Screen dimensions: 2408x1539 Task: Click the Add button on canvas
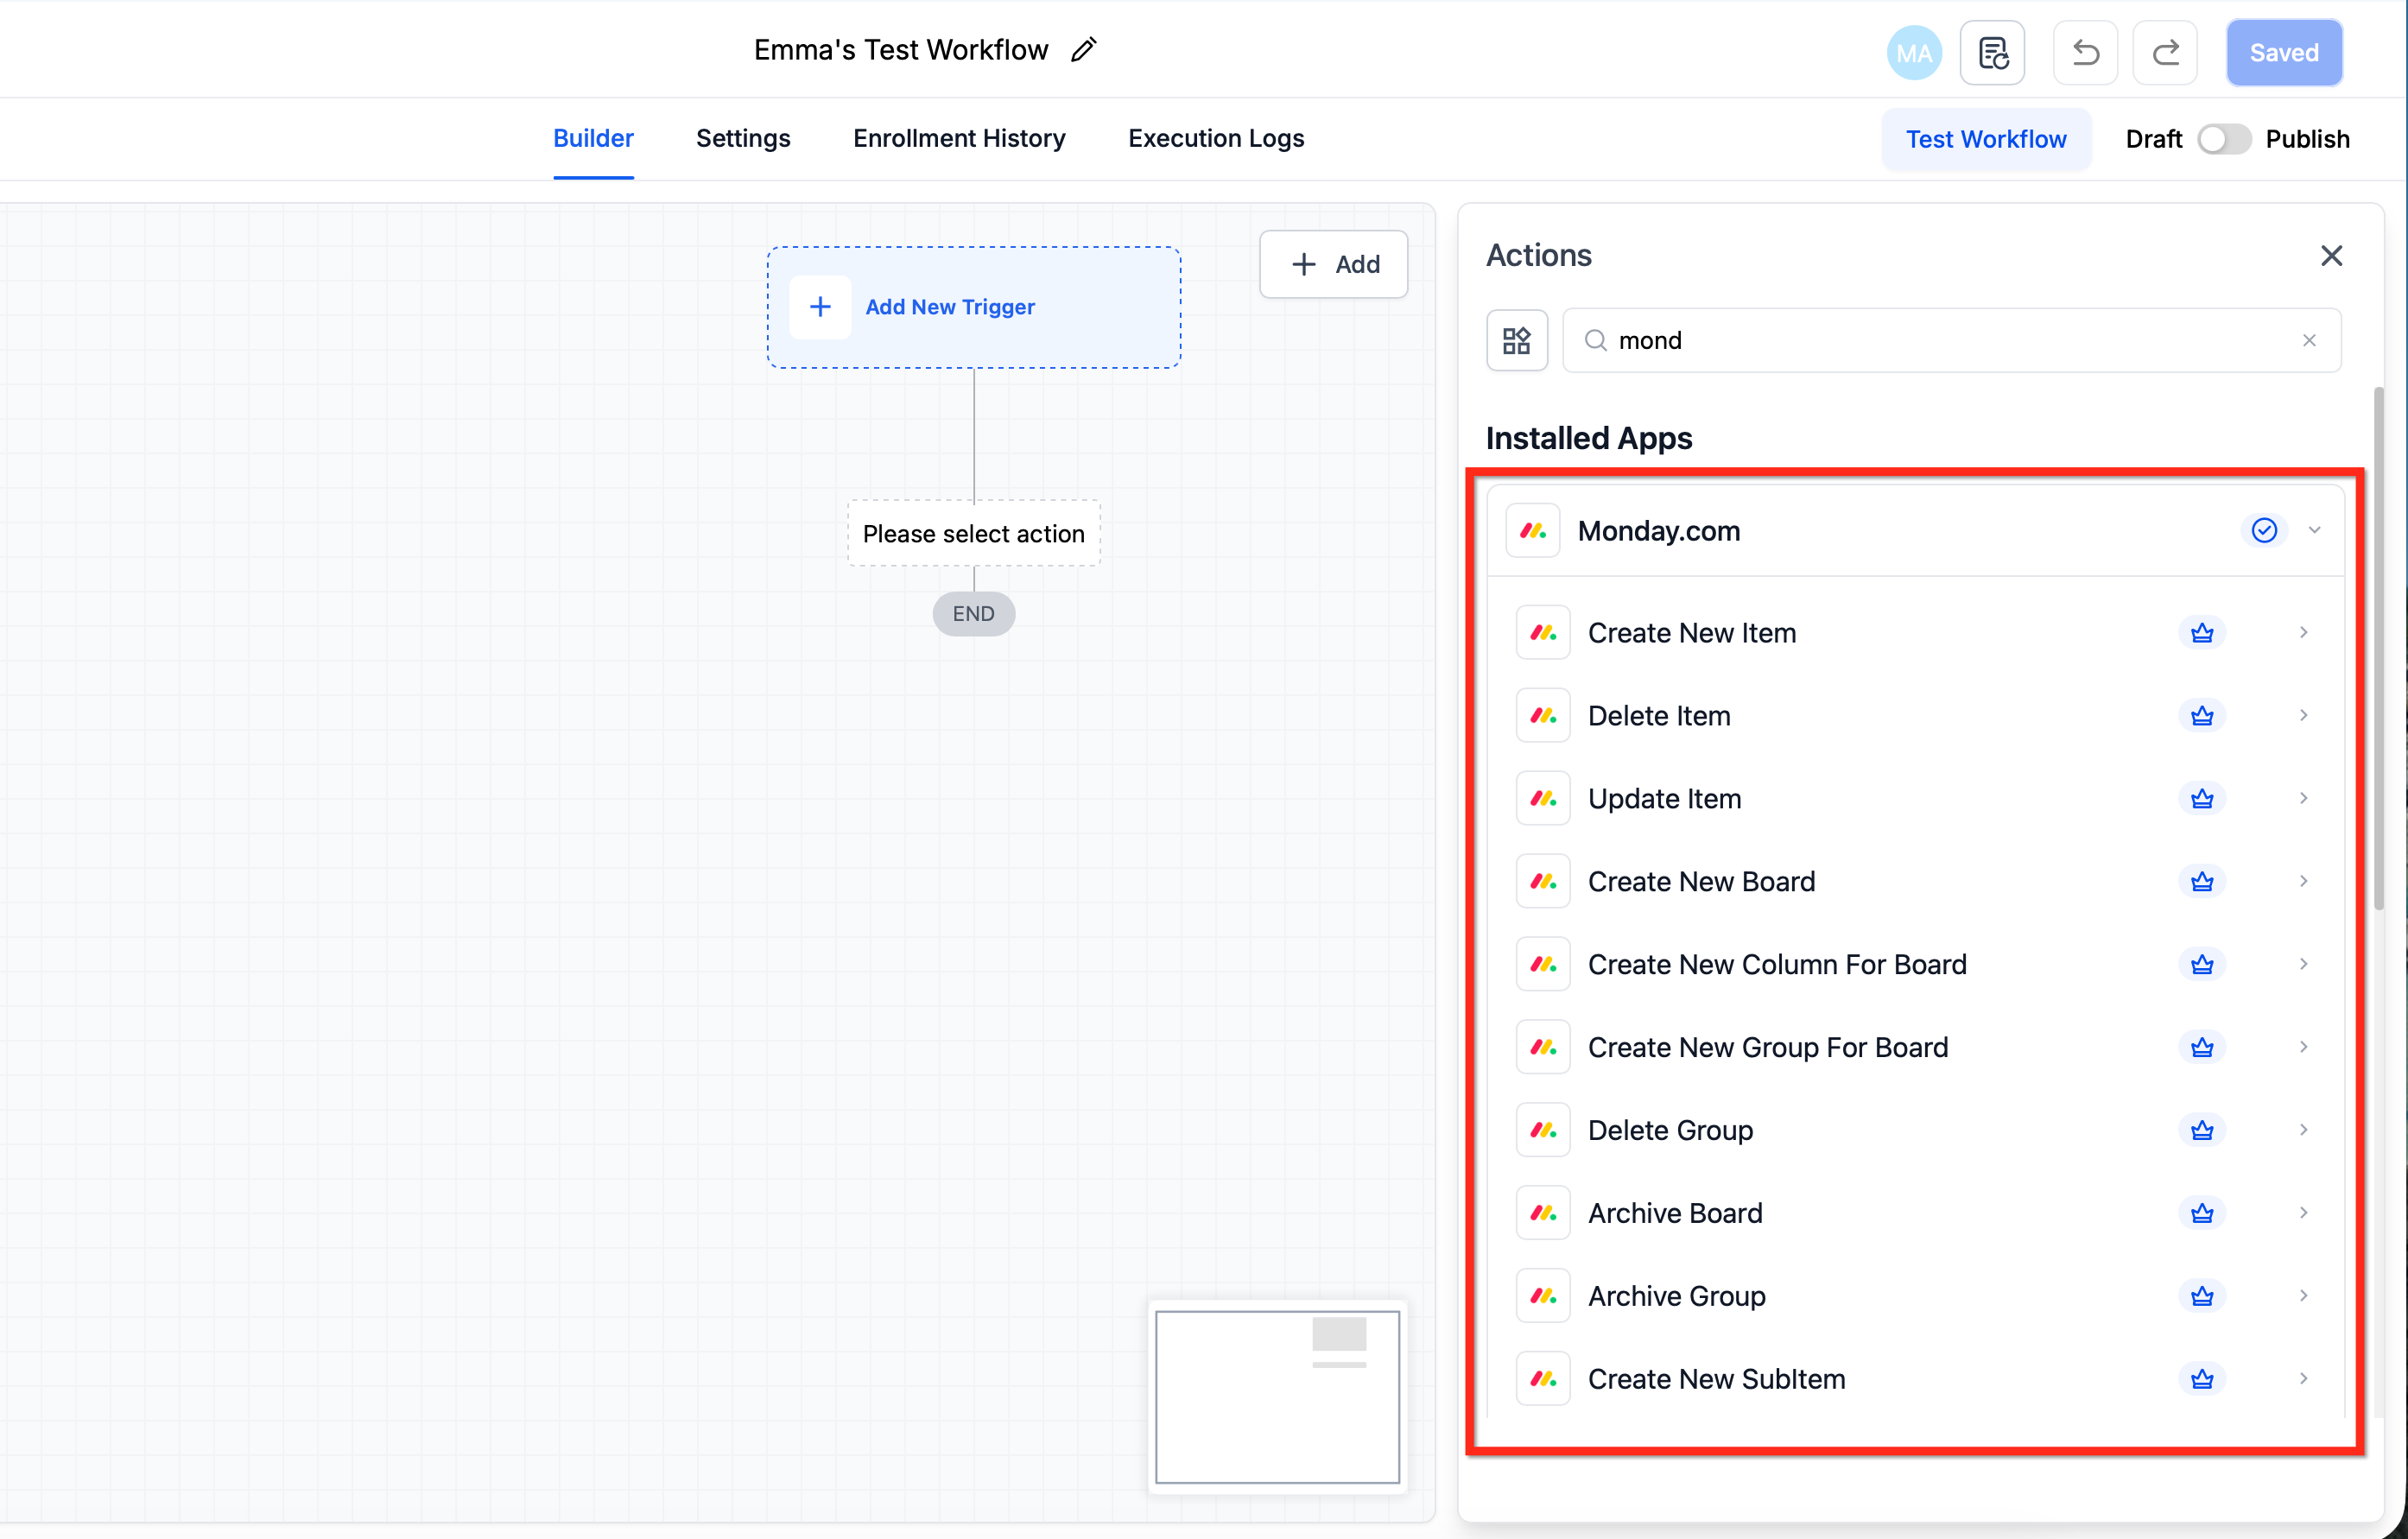[1333, 265]
